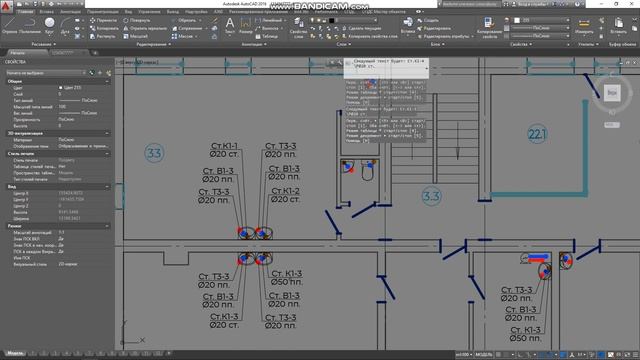Switch to the Главная ribbon tab
The width and height of the screenshot is (640, 360).
(x=25, y=12)
